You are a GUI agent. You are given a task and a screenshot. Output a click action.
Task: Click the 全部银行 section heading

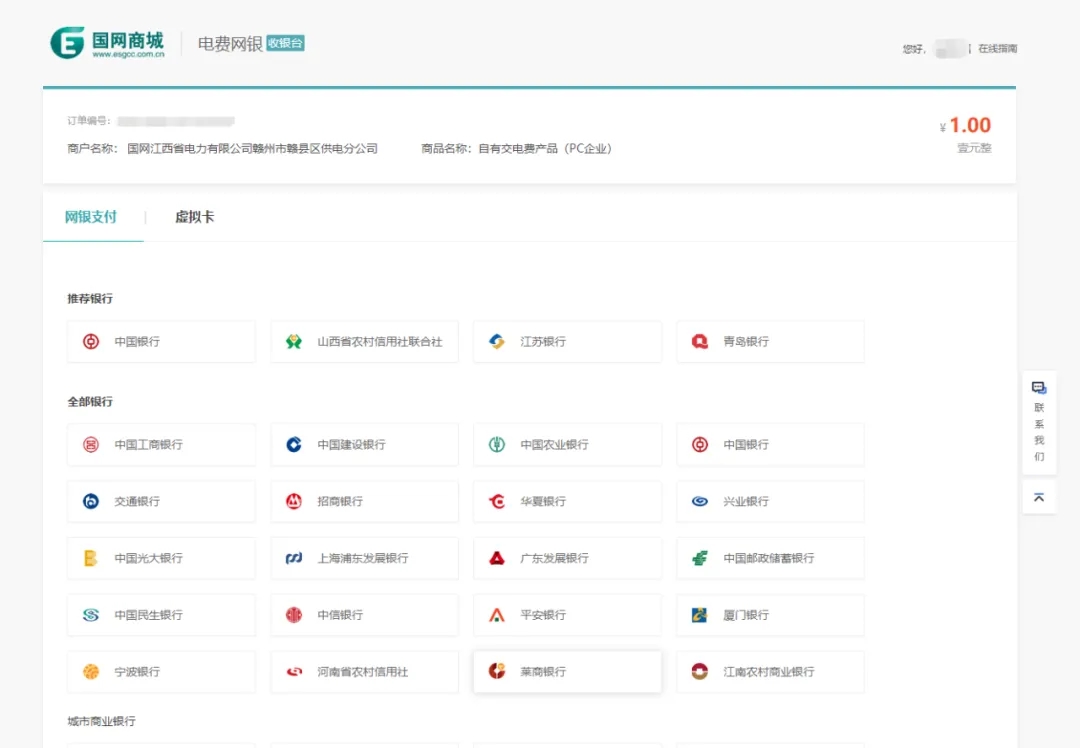[x=90, y=402]
